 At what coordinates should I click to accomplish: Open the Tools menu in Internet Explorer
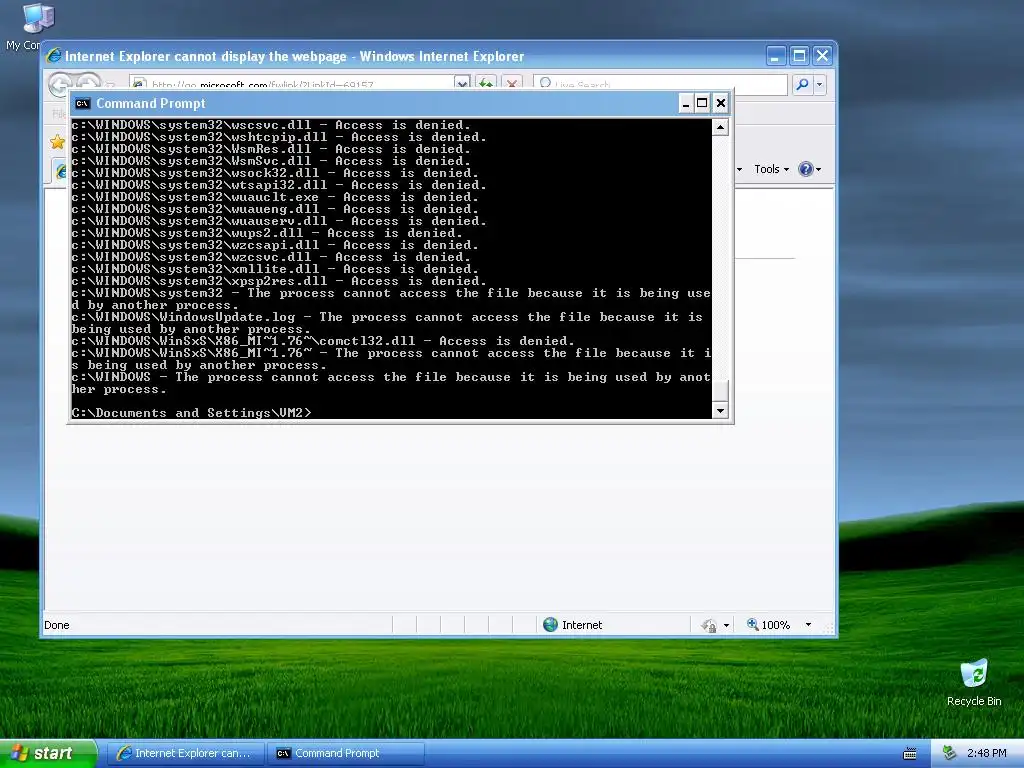tap(771, 169)
